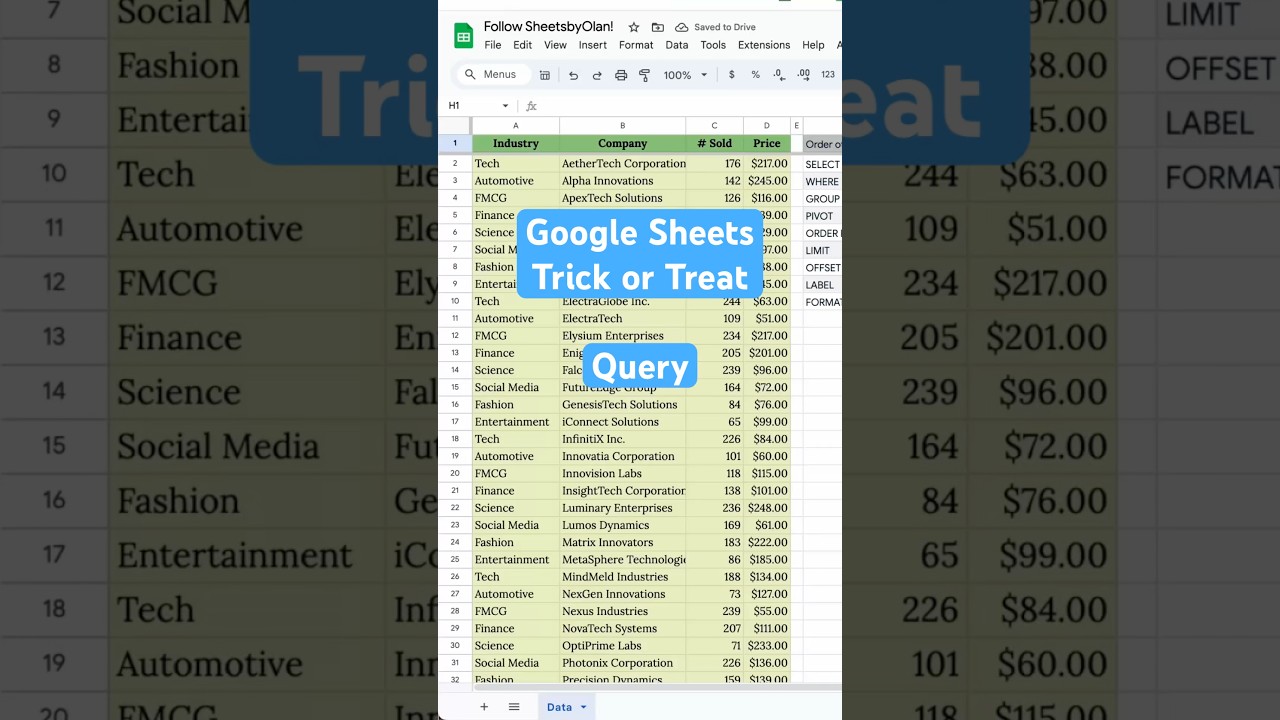Viewport: 1280px width, 720px height.
Task: Click the fx formula bar icon
Action: [531, 106]
